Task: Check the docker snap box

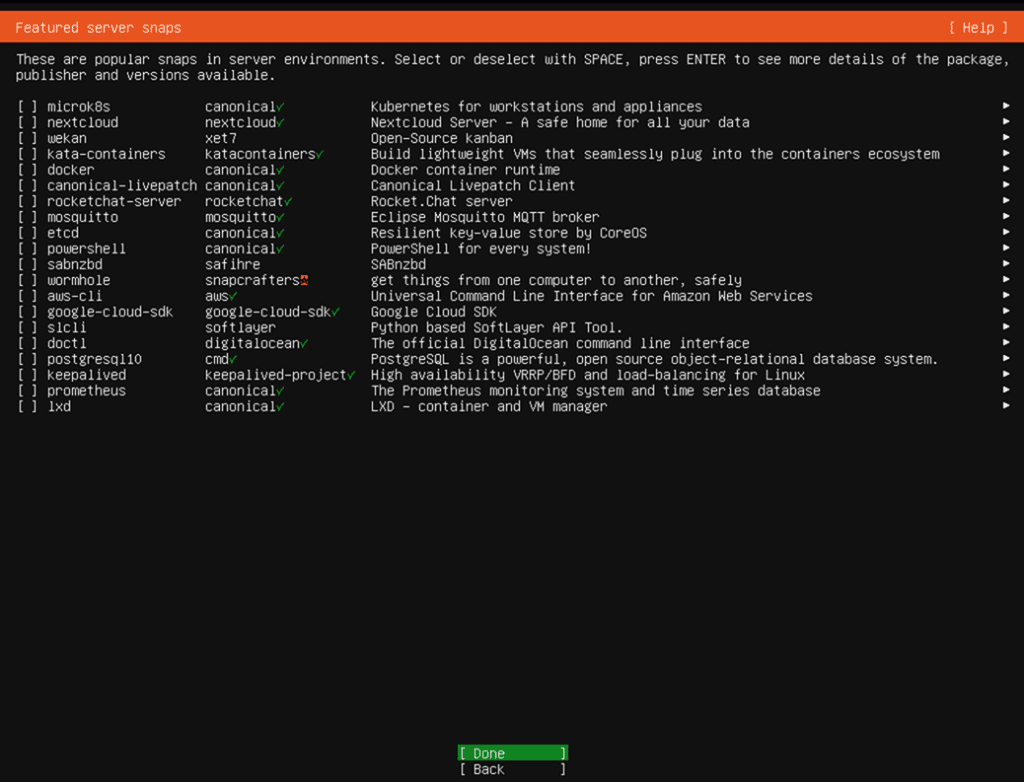Action: tap(27, 170)
